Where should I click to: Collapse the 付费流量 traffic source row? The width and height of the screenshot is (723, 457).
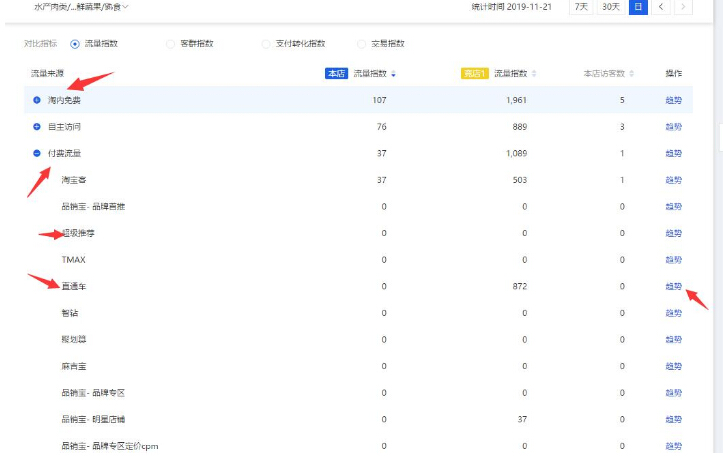tap(37, 153)
